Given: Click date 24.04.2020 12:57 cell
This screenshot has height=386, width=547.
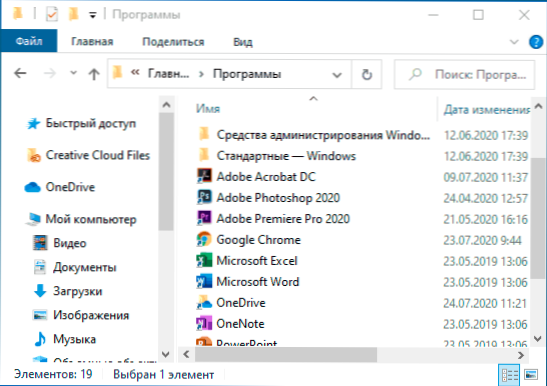Looking at the screenshot, I should tap(486, 198).
